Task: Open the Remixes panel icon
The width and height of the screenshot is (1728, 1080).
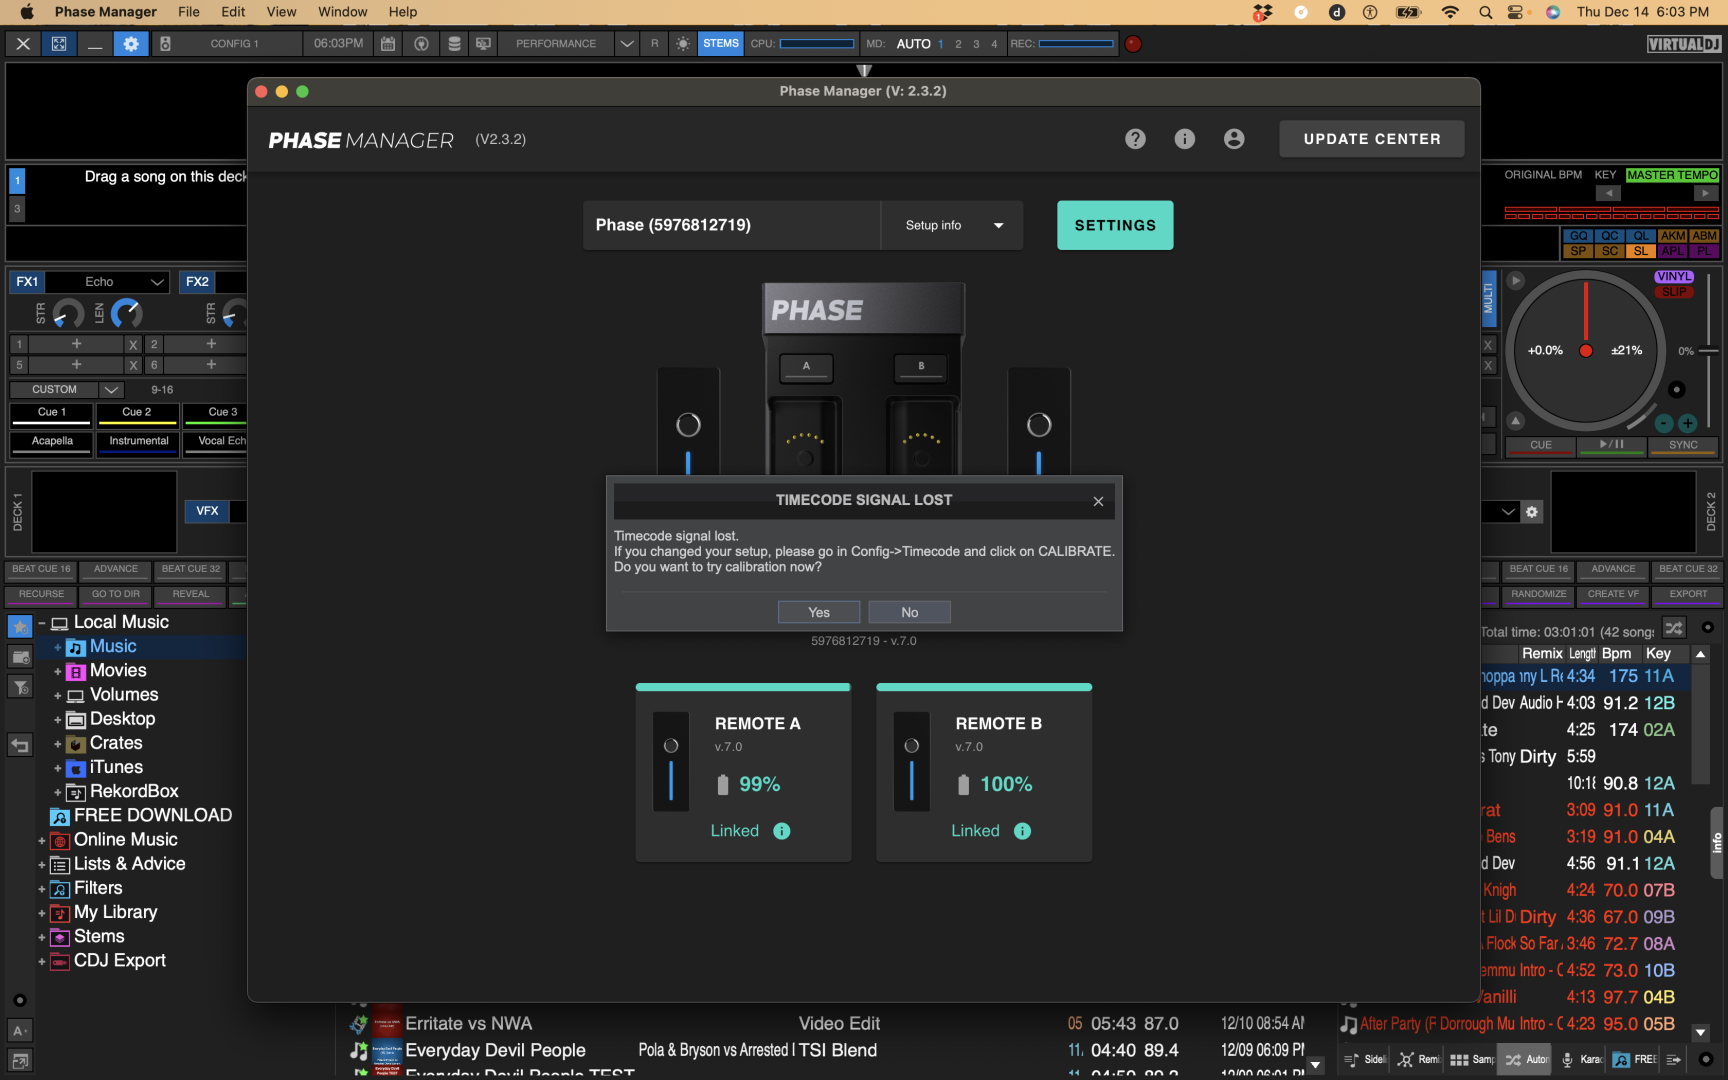Action: (x=1418, y=1059)
